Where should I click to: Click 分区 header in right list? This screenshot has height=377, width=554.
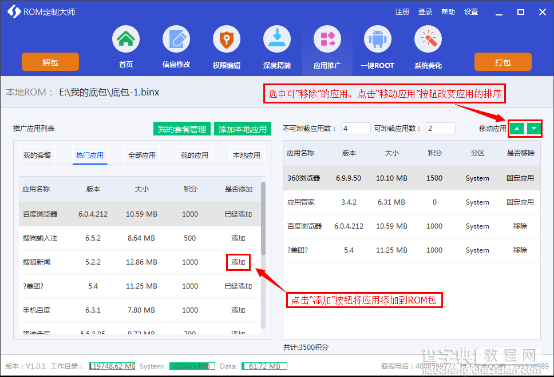point(477,153)
